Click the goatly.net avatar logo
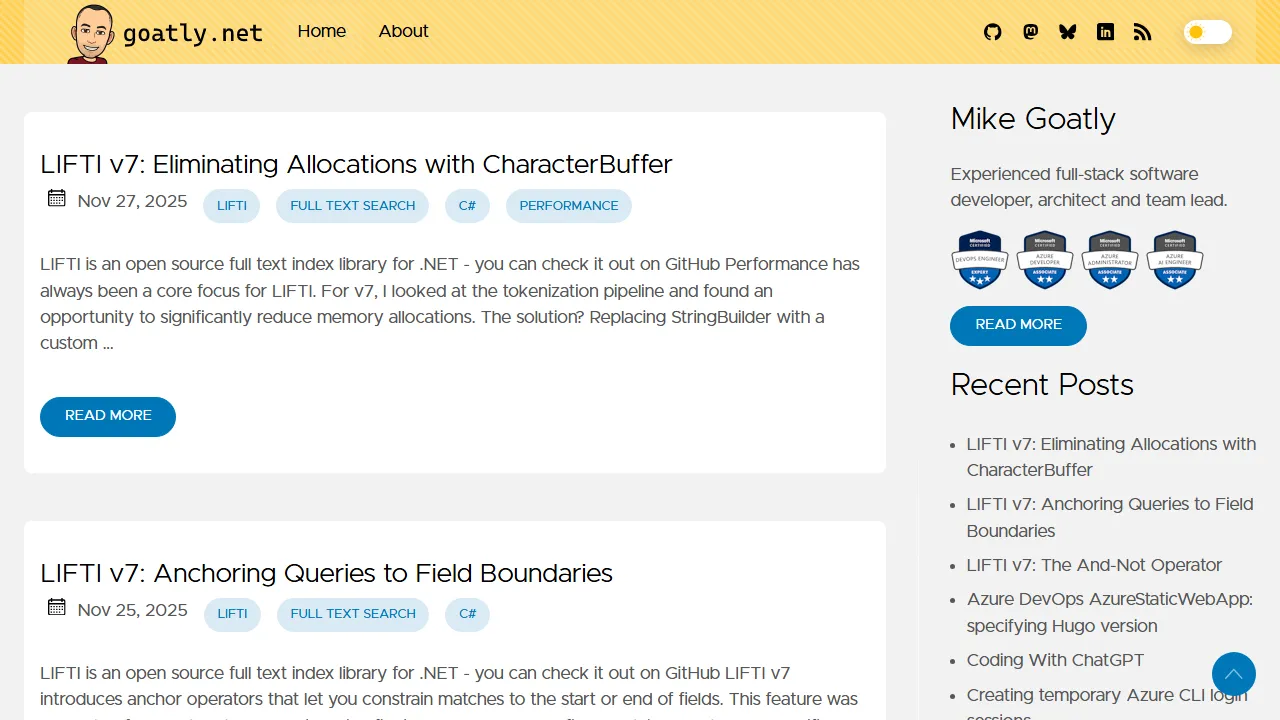Screen dimensions: 1280x720 point(90,34)
